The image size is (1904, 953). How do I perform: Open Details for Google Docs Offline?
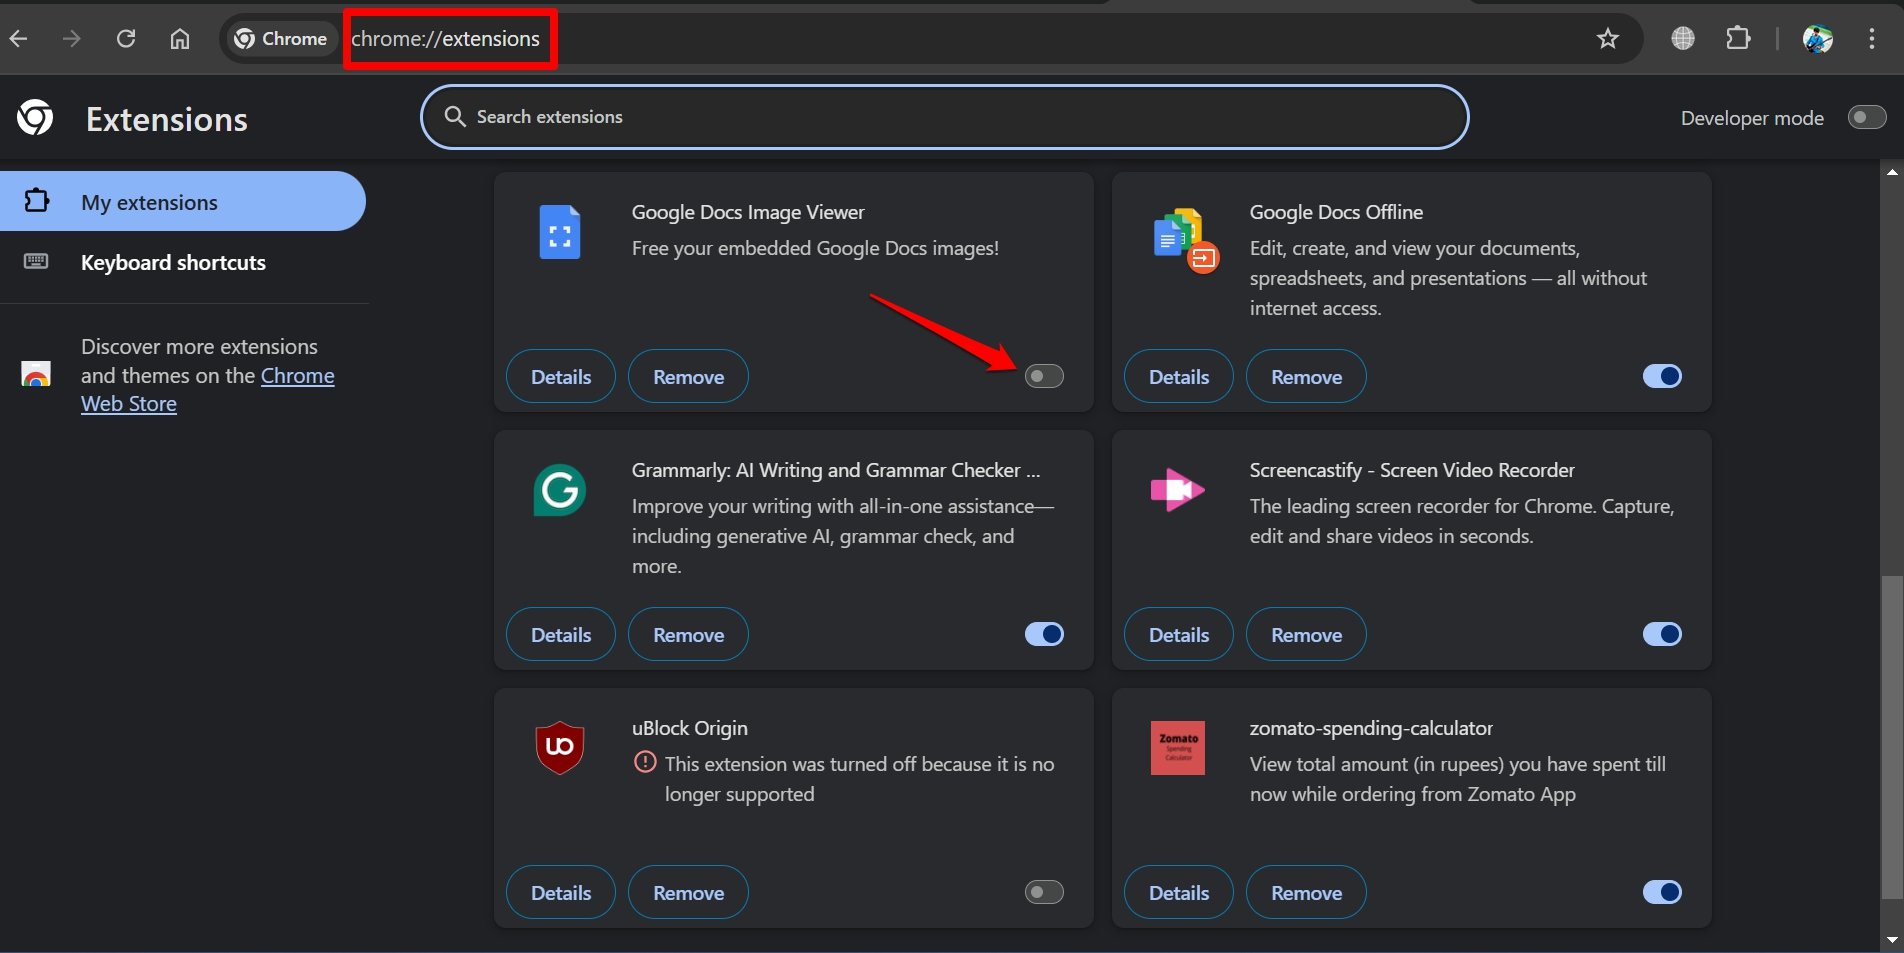(1179, 377)
